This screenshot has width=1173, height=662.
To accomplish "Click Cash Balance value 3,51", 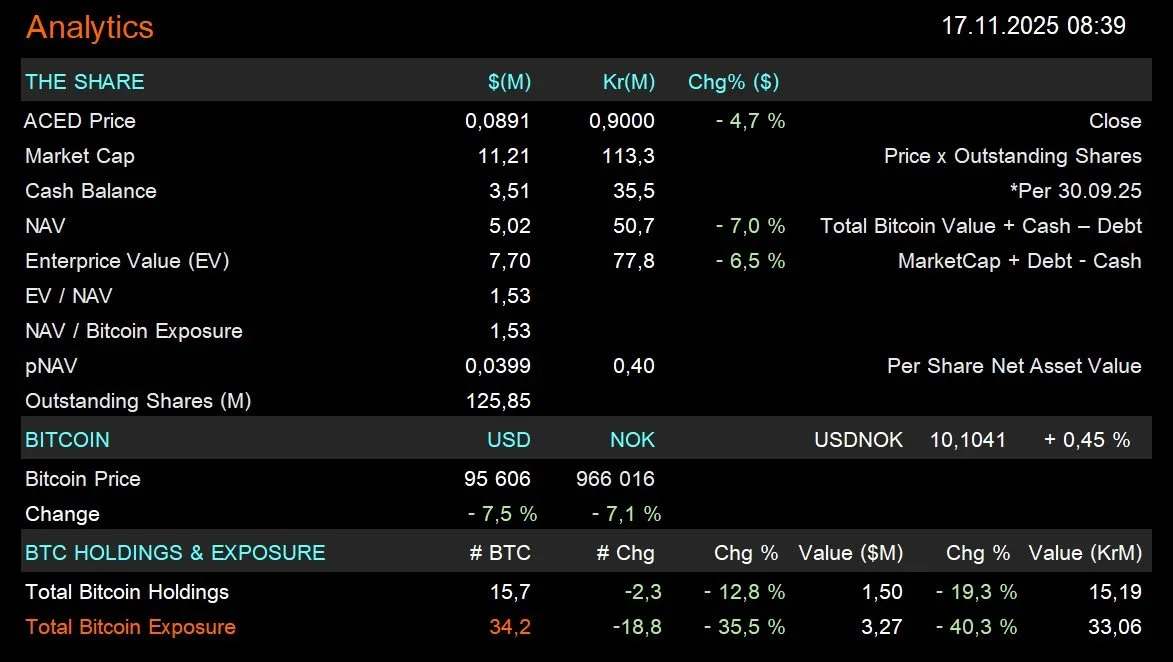I will click(x=509, y=191).
